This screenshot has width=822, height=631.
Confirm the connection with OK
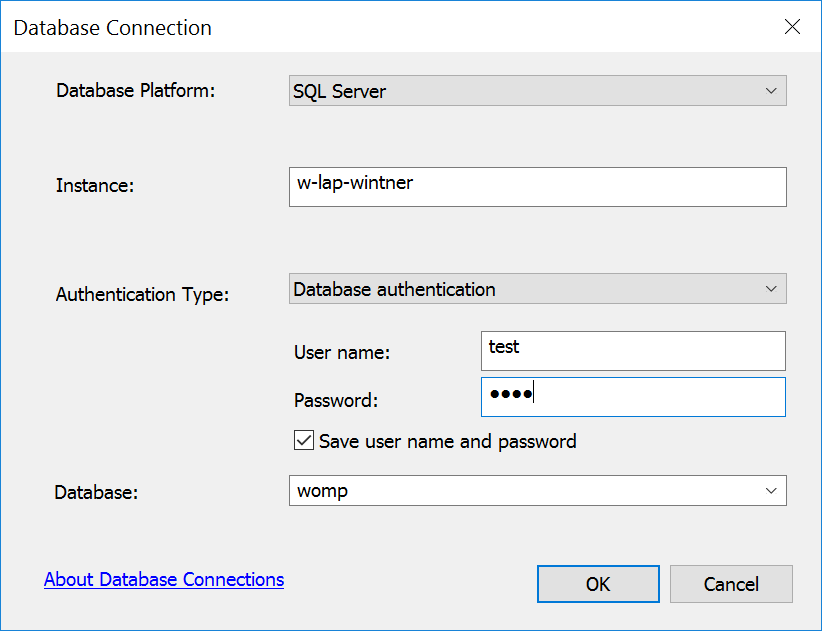coord(597,584)
